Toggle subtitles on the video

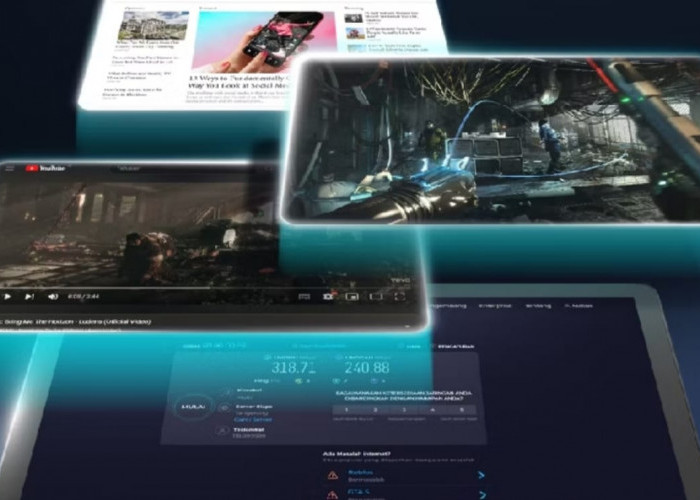[x=306, y=296]
